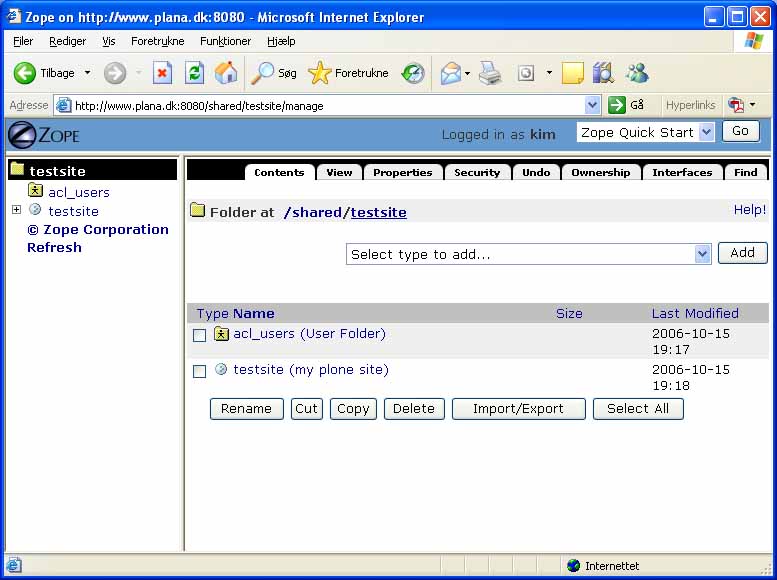Open the History toolbar icon
The height and width of the screenshot is (580, 777).
click(413, 73)
